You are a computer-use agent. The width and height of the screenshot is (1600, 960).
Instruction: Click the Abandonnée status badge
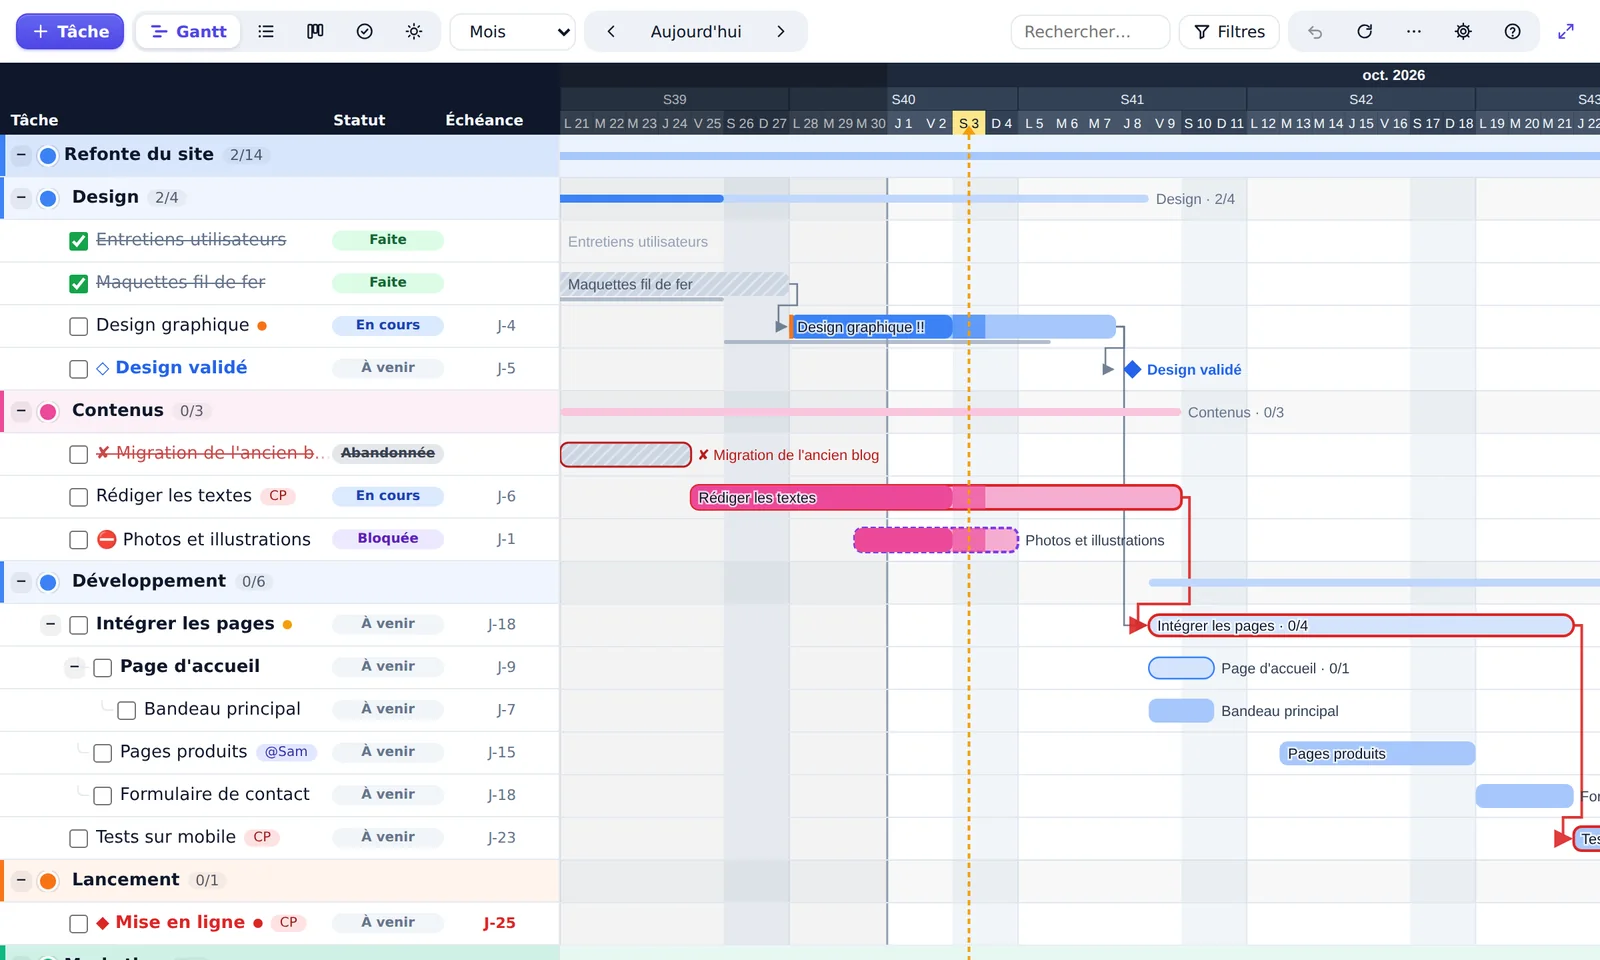pos(388,453)
